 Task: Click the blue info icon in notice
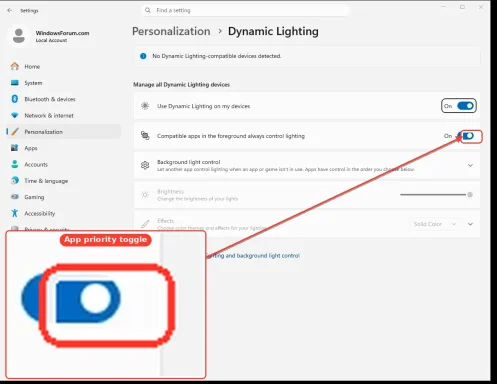point(143,56)
